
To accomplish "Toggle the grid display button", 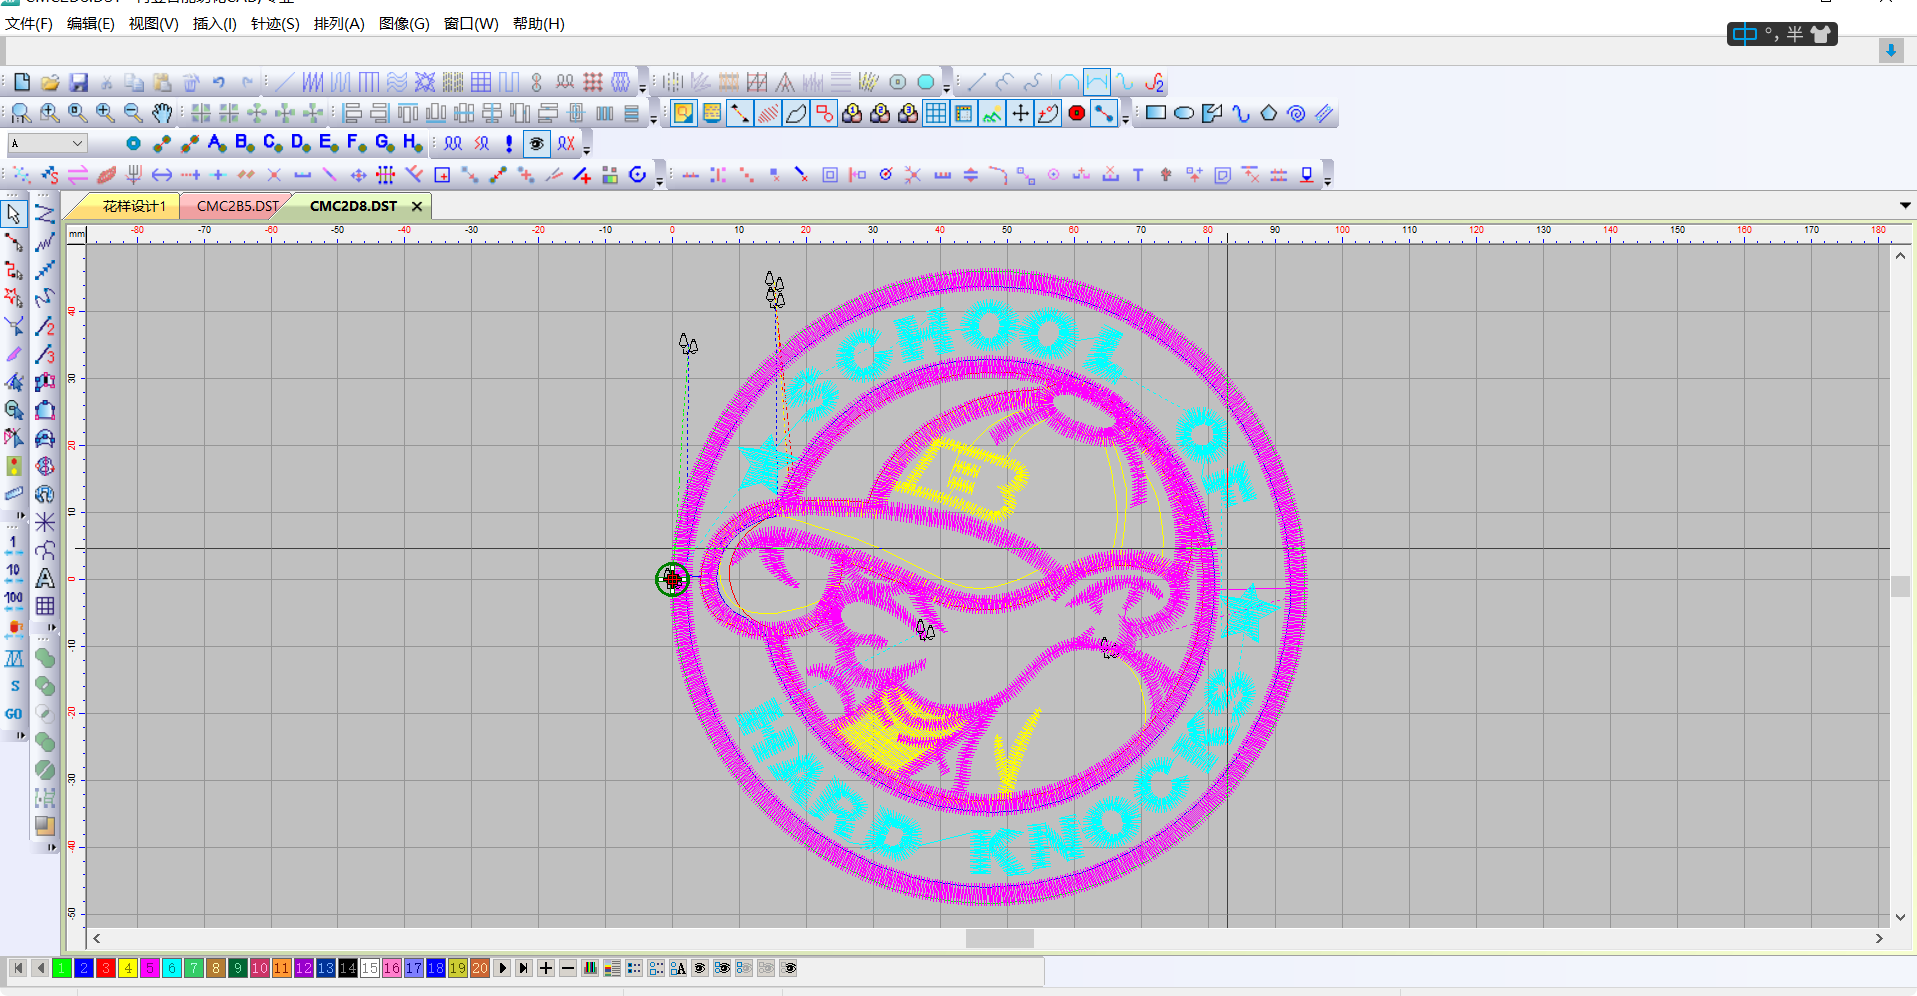I will pyautogui.click(x=935, y=113).
